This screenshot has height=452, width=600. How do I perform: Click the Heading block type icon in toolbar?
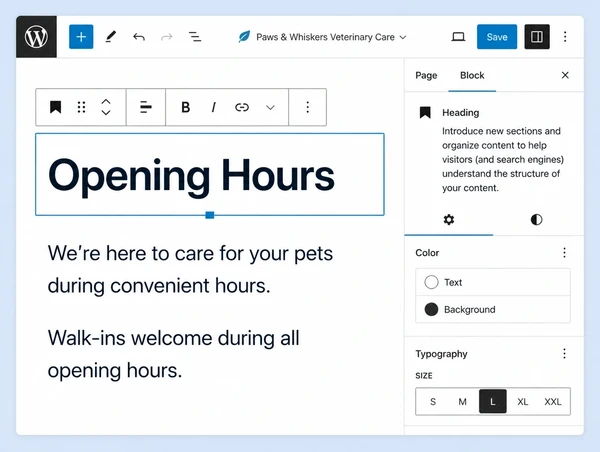point(55,107)
